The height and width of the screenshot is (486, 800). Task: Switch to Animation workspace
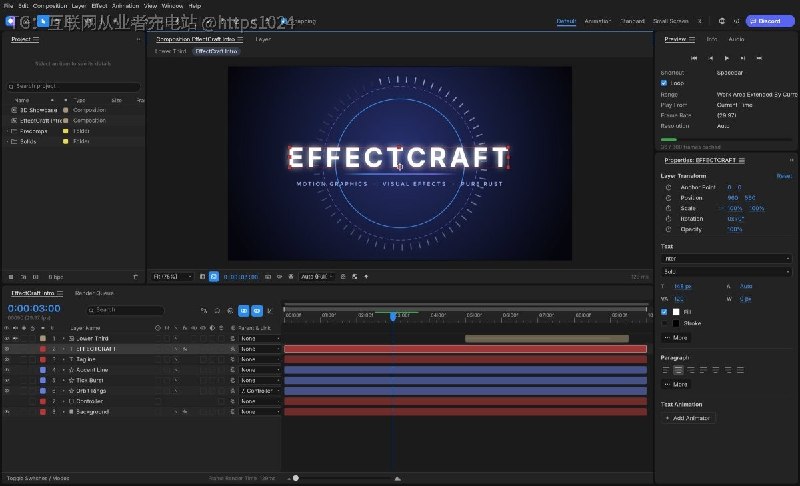(x=598, y=21)
